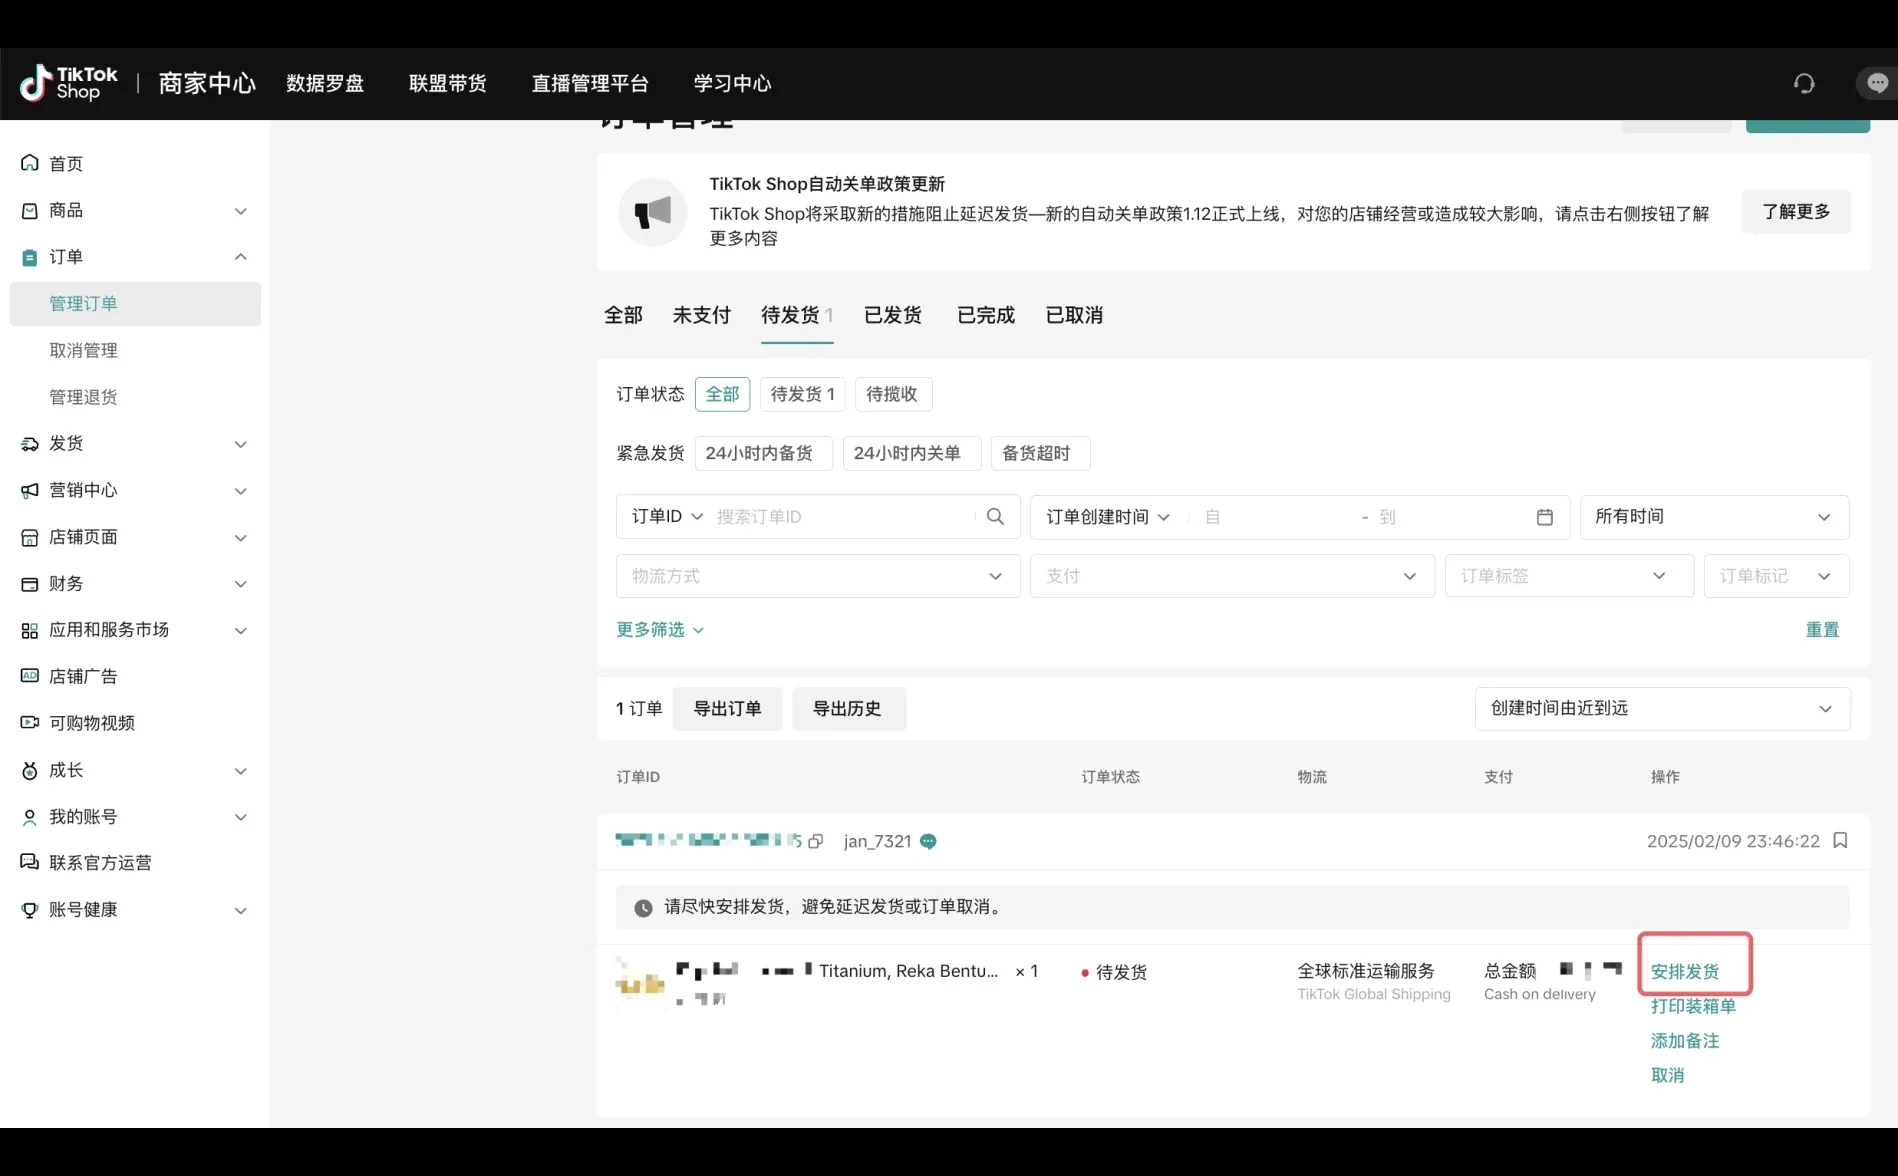Open 数据罗盘 from the top menu

(325, 83)
